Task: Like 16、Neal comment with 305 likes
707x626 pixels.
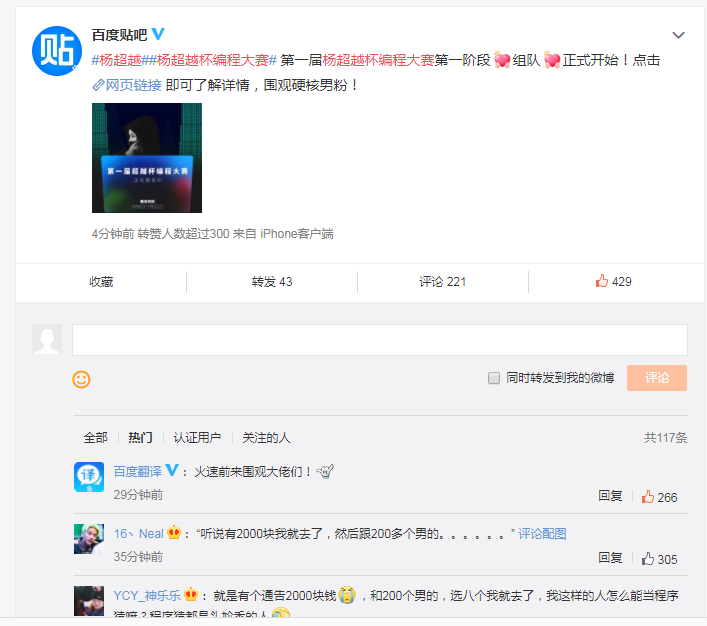Action: click(x=659, y=559)
